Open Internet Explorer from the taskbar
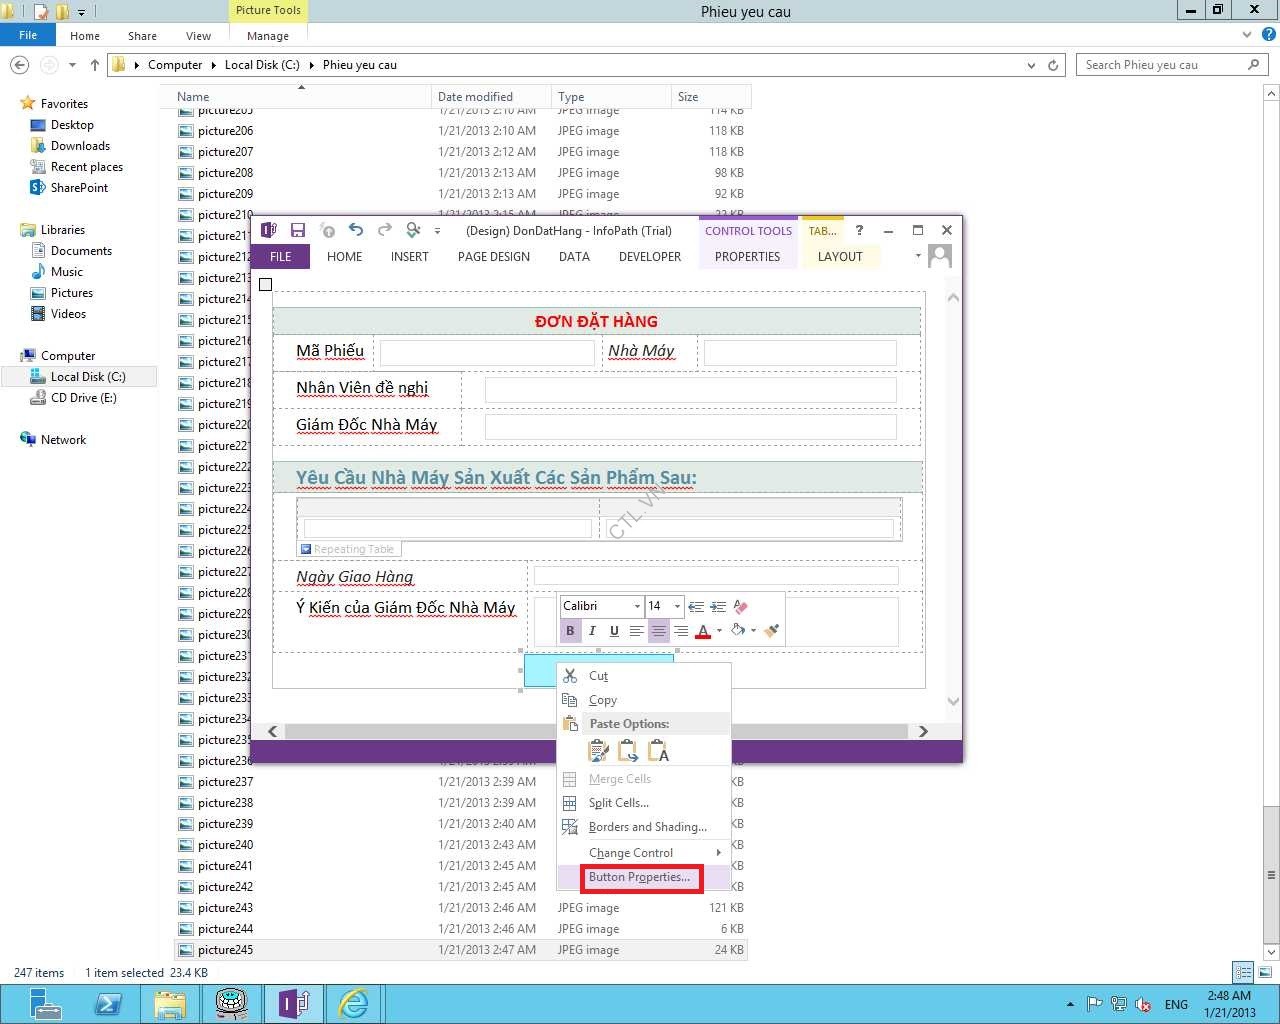This screenshot has width=1280, height=1024. (353, 1002)
